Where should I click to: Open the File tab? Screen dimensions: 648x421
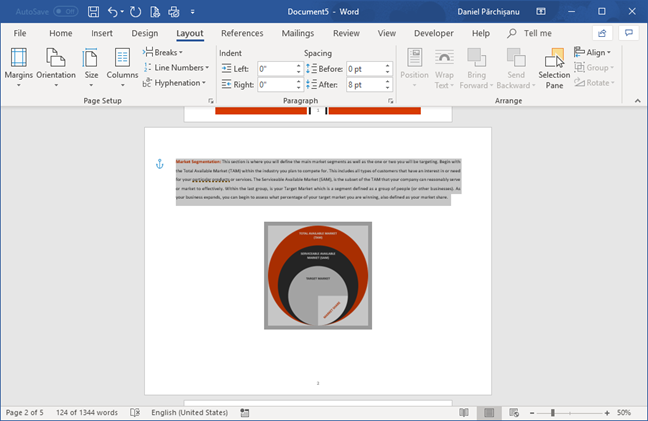20,33
